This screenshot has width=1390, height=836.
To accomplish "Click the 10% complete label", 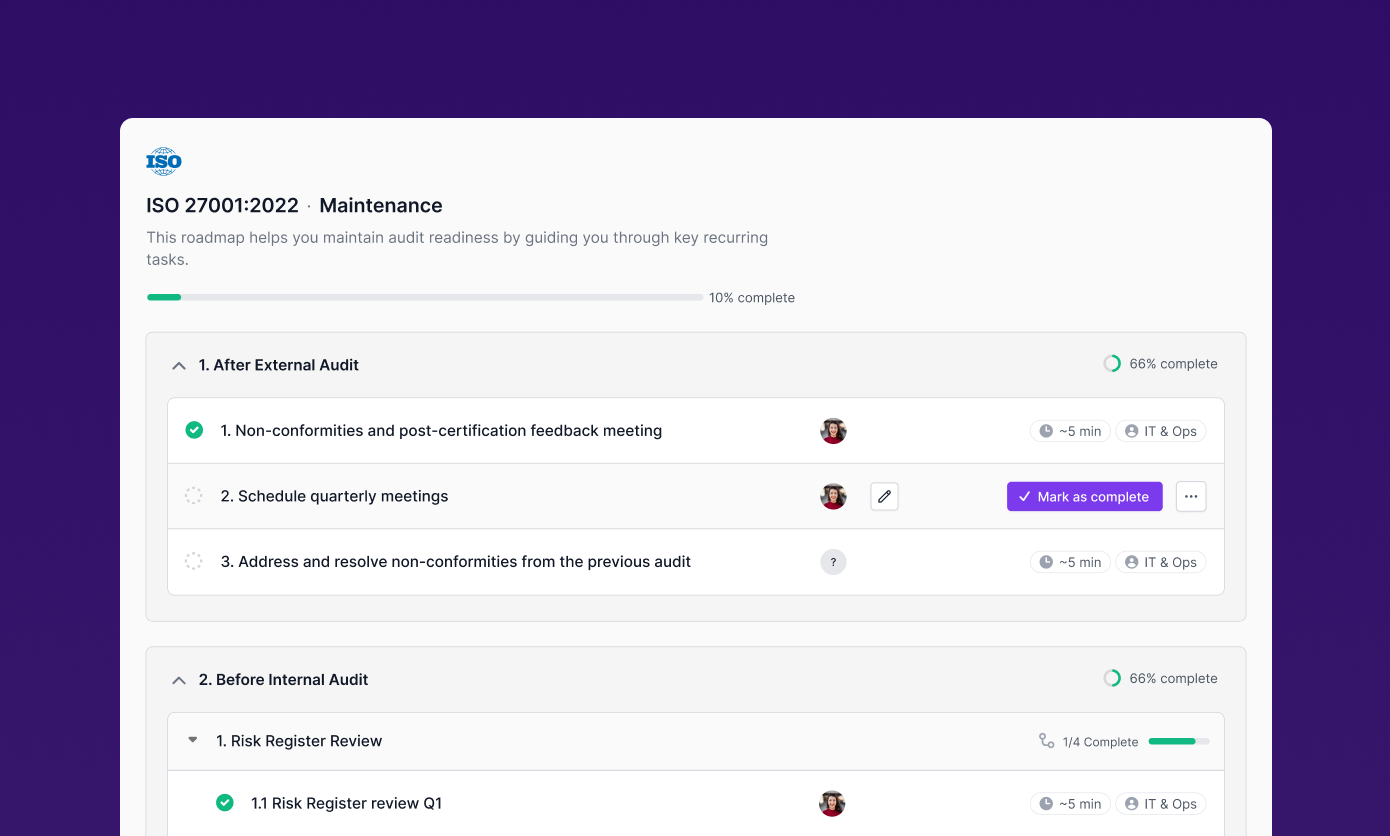I will tap(752, 298).
